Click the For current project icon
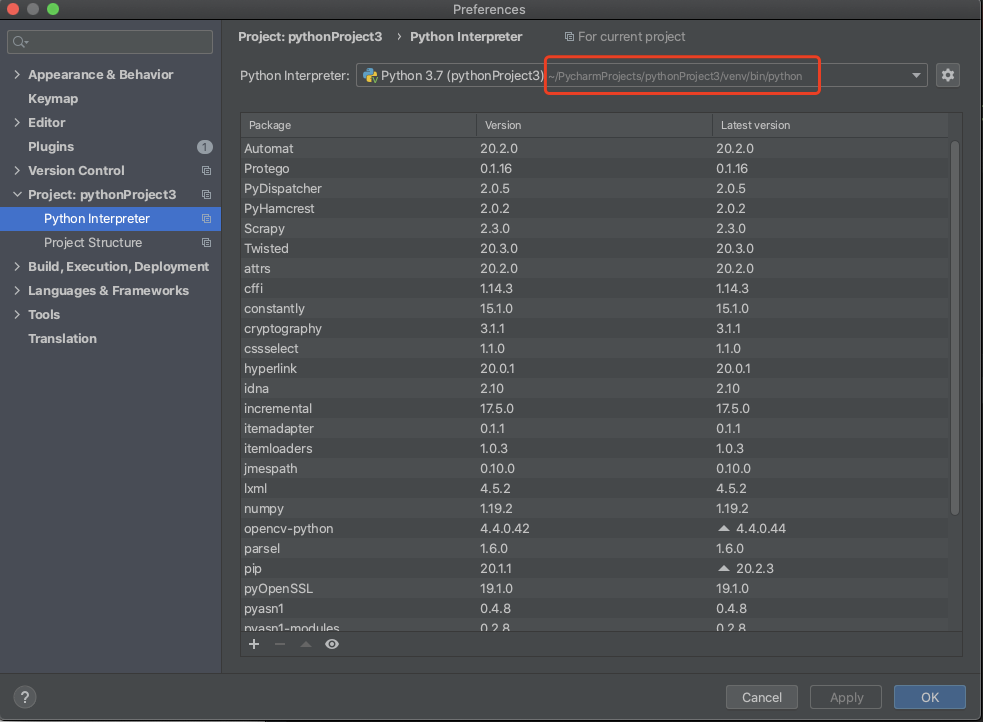 [x=569, y=37]
